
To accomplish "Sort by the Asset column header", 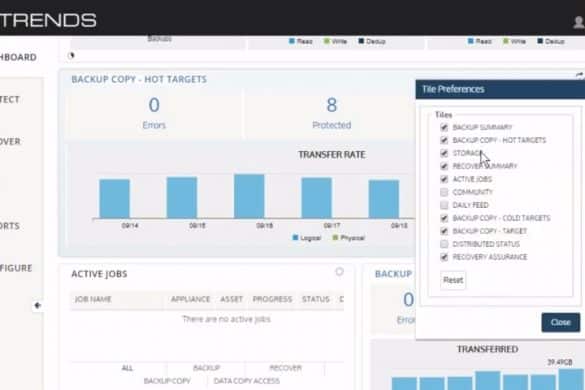I will (x=231, y=299).
